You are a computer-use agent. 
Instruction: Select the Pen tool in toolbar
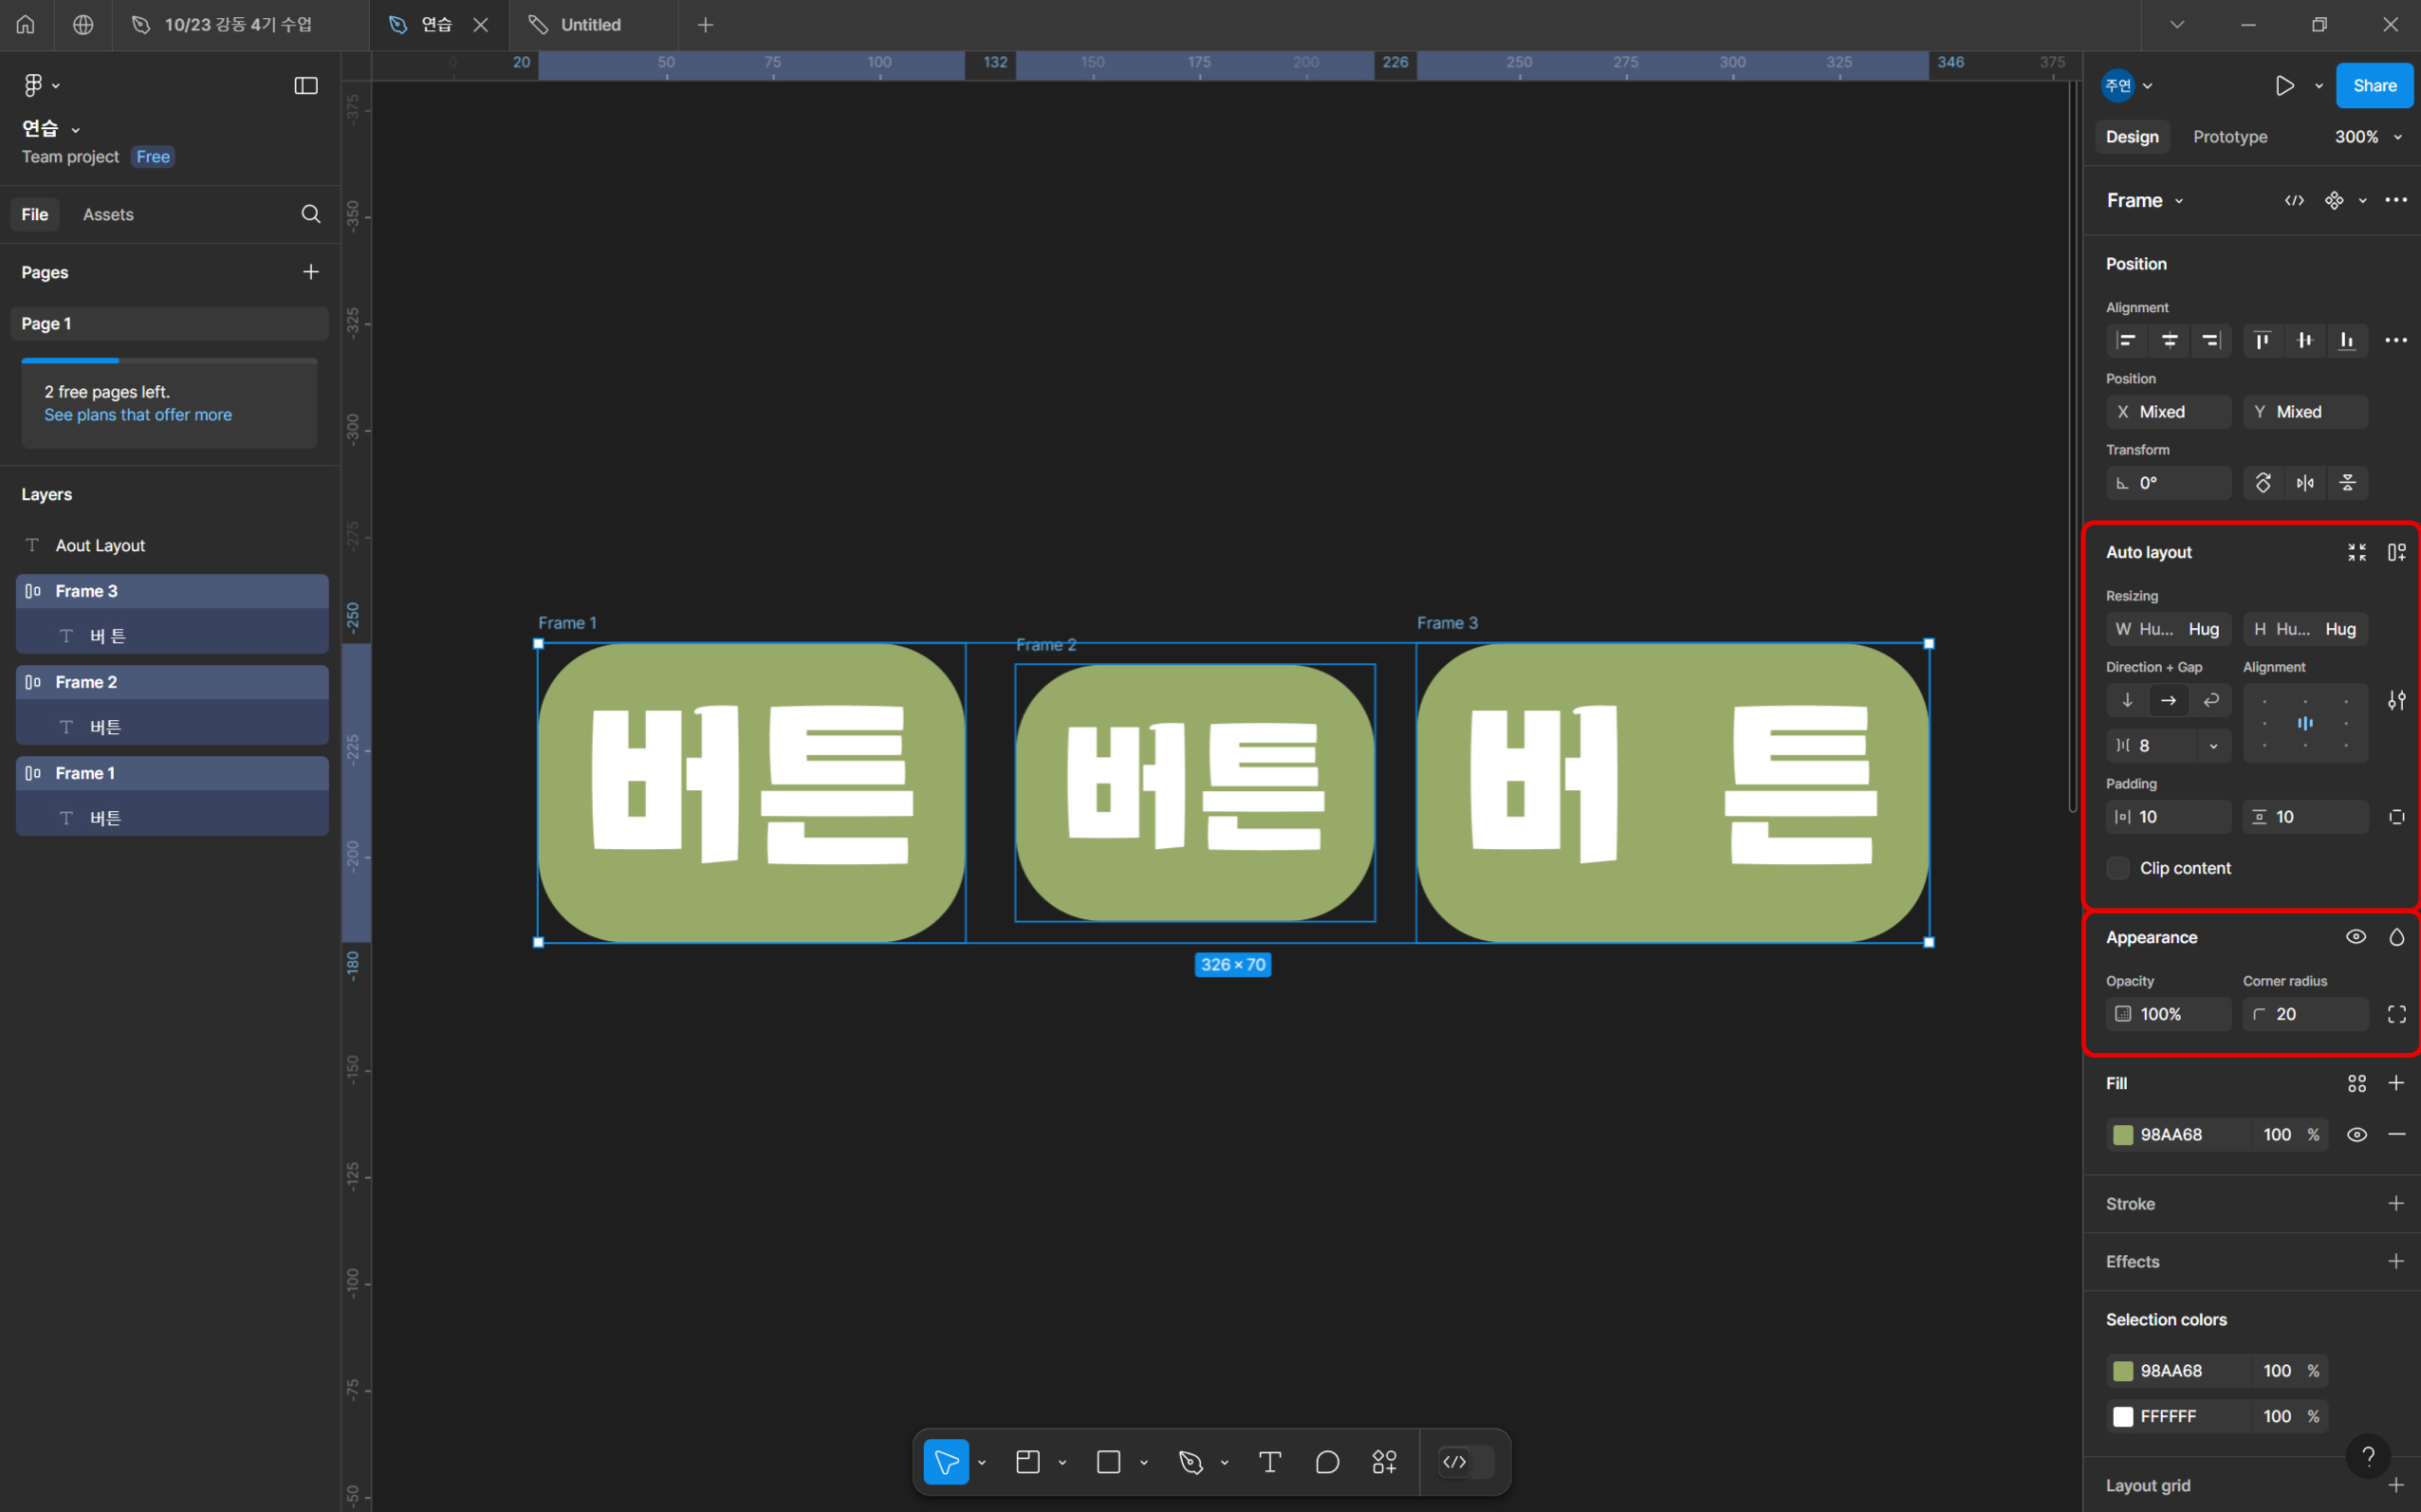click(x=1190, y=1462)
